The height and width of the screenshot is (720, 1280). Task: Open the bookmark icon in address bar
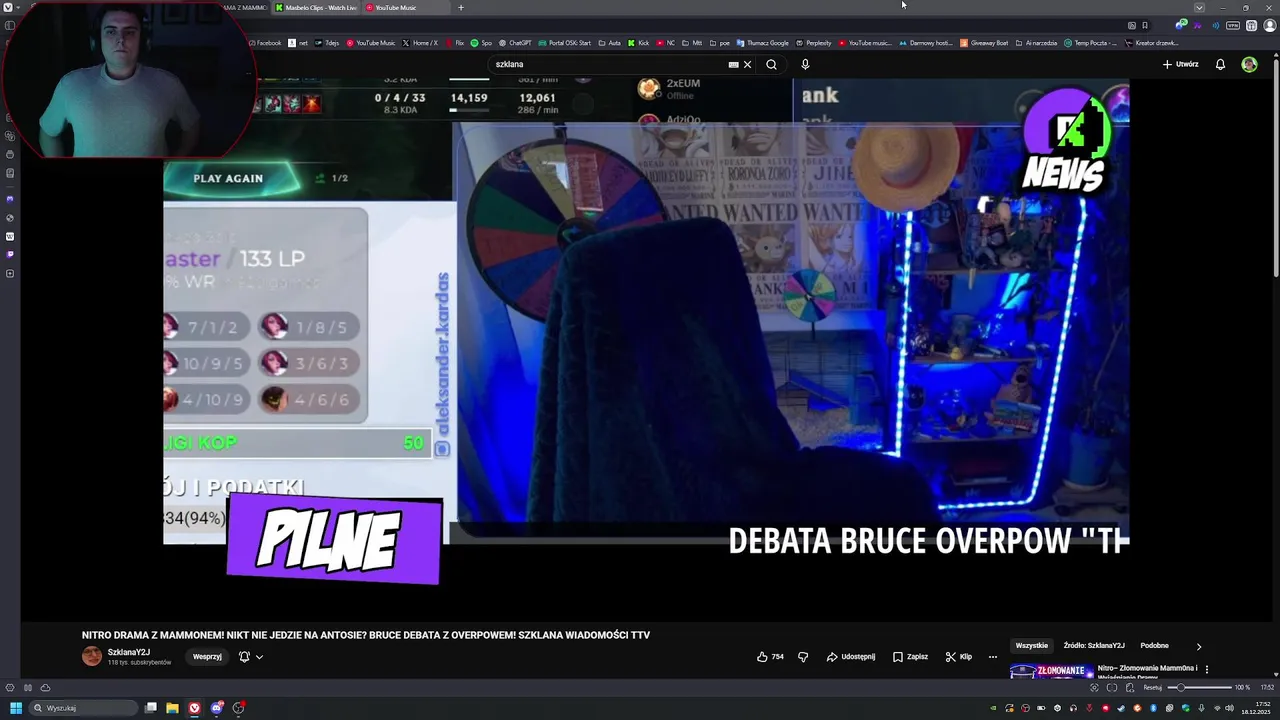click(x=1145, y=25)
